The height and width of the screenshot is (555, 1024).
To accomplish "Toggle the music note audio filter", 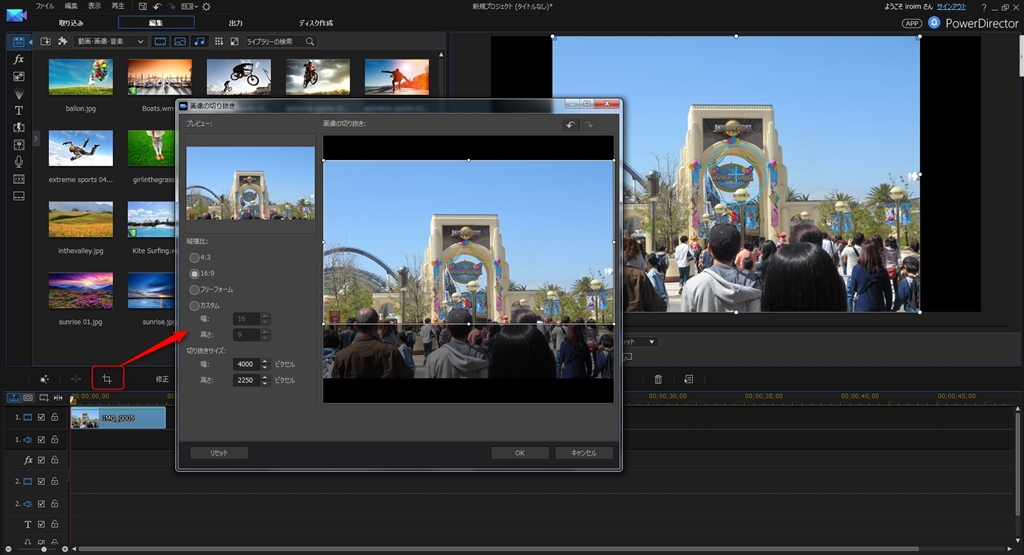I will click(199, 41).
